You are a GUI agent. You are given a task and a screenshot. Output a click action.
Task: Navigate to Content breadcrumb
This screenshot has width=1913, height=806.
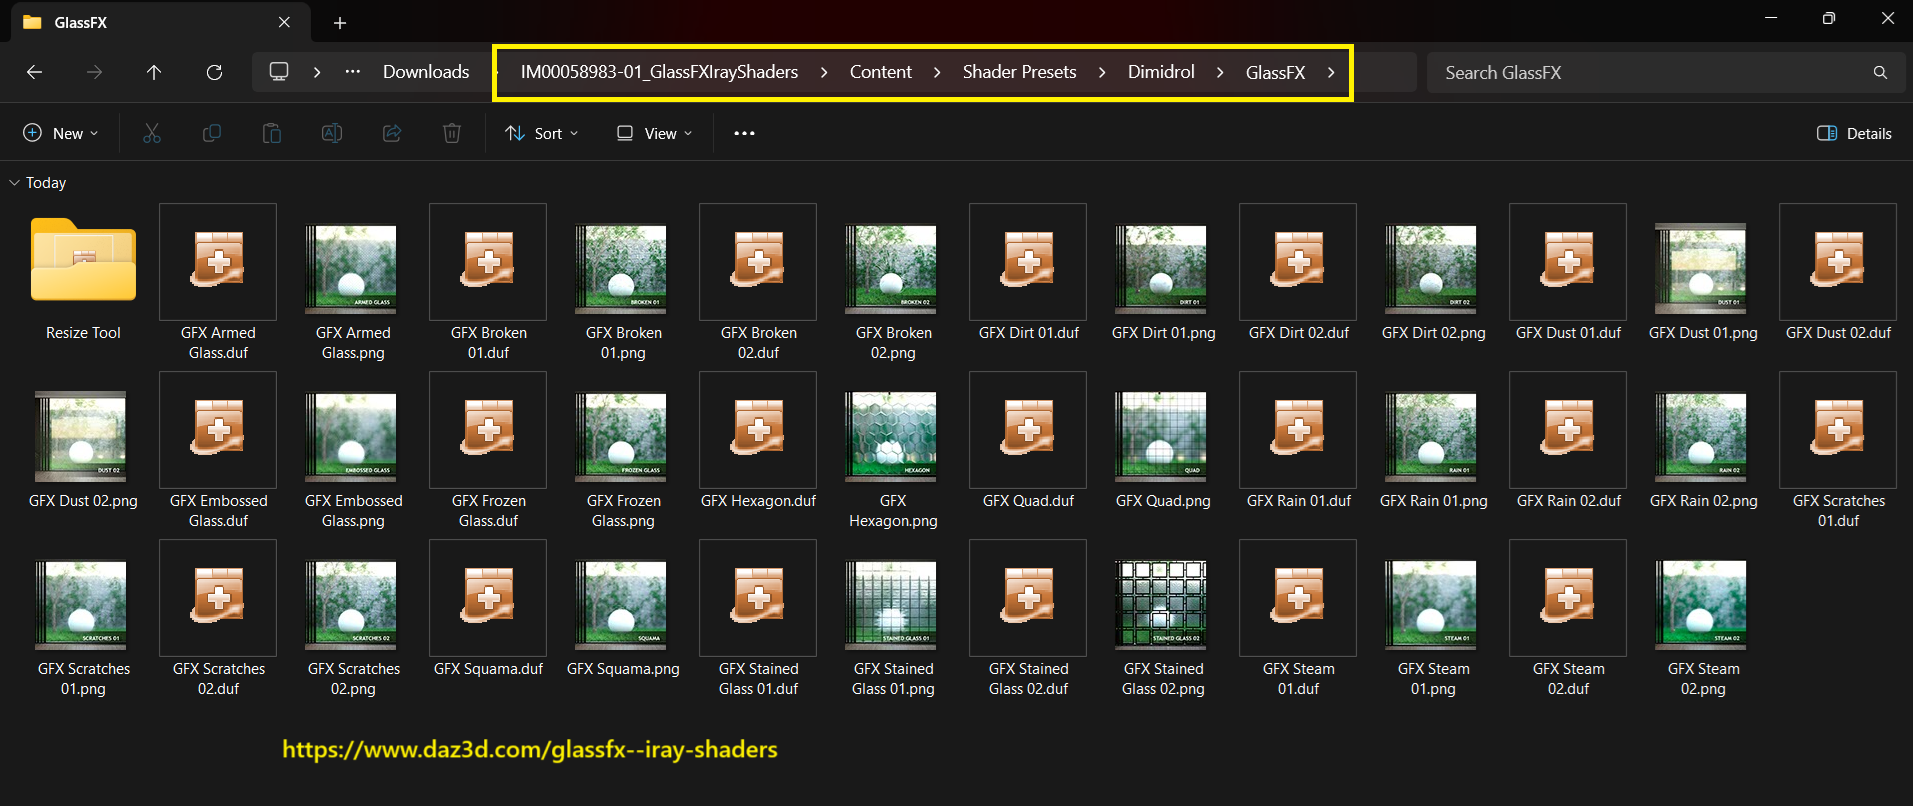(881, 72)
